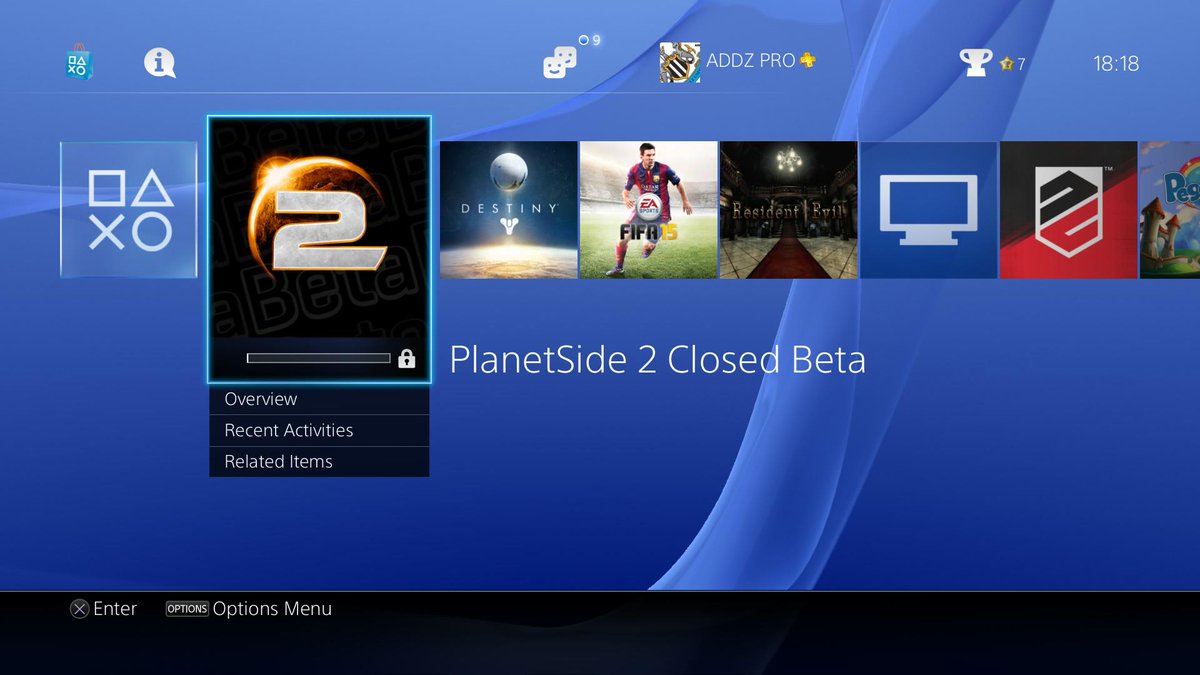The height and width of the screenshot is (675, 1200).
Task: Open the PlayStation Store bag icon
Action: pyautogui.click(x=78, y=63)
